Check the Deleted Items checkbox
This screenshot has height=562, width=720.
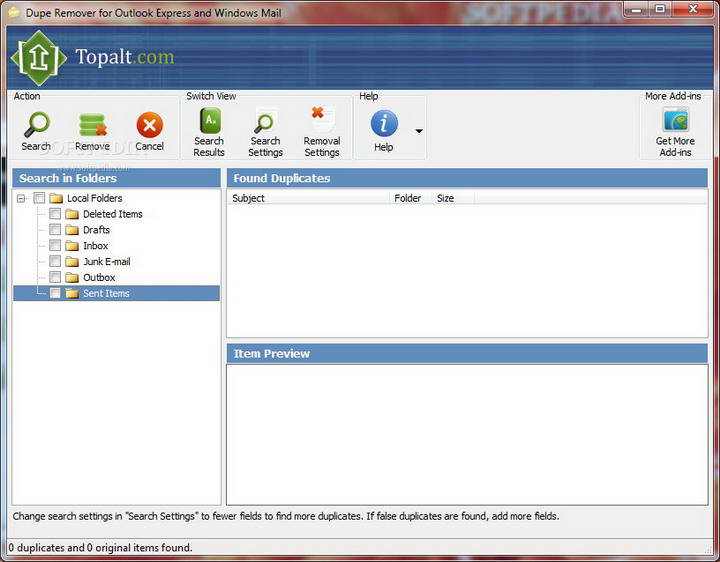pos(55,214)
